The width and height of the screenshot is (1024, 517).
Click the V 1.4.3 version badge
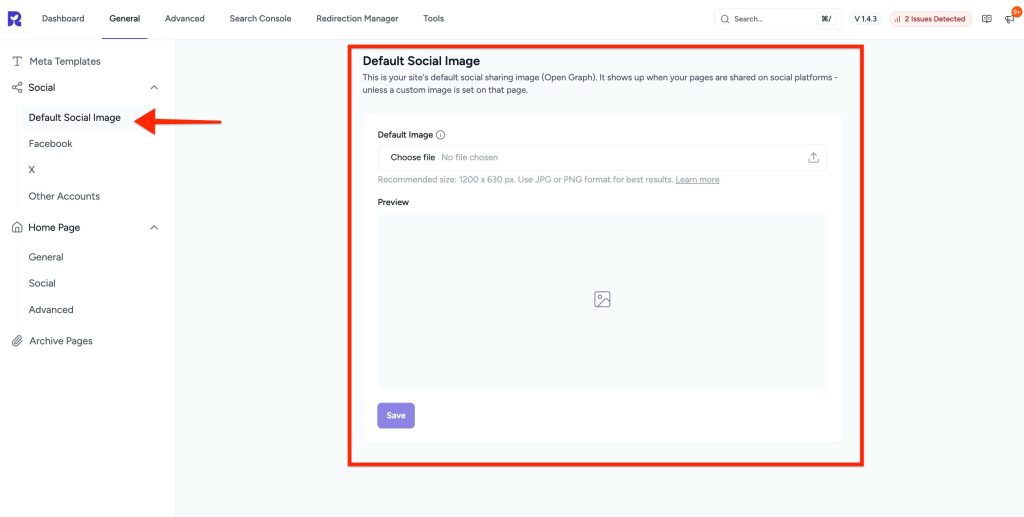coord(865,19)
